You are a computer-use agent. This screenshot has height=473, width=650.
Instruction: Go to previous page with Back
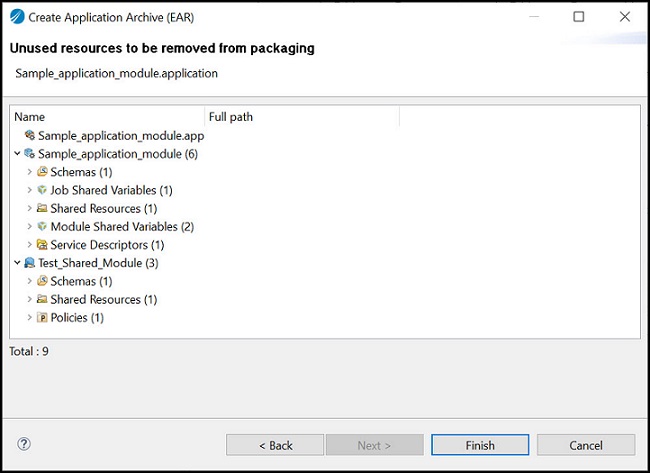(275, 445)
